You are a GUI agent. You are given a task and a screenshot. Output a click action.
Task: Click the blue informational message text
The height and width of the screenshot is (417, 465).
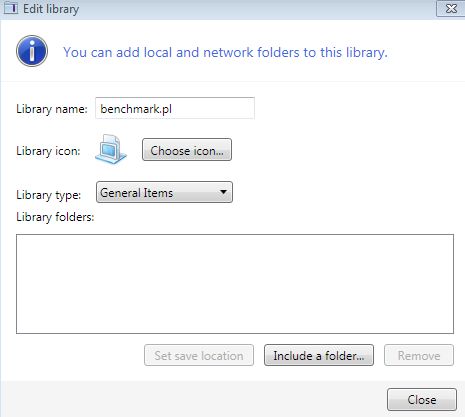tap(225, 52)
